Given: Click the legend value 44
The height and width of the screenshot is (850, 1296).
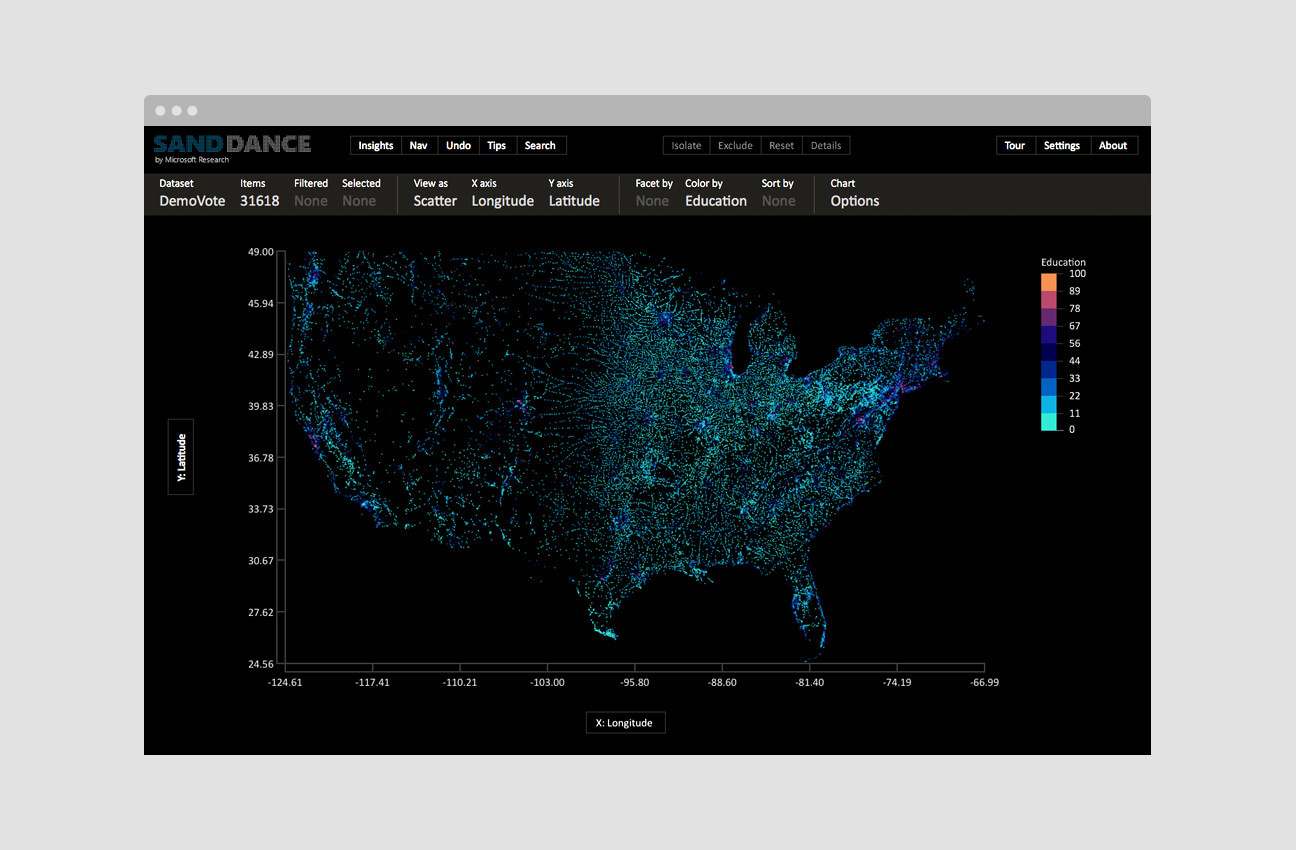Looking at the screenshot, I should [x=1074, y=361].
